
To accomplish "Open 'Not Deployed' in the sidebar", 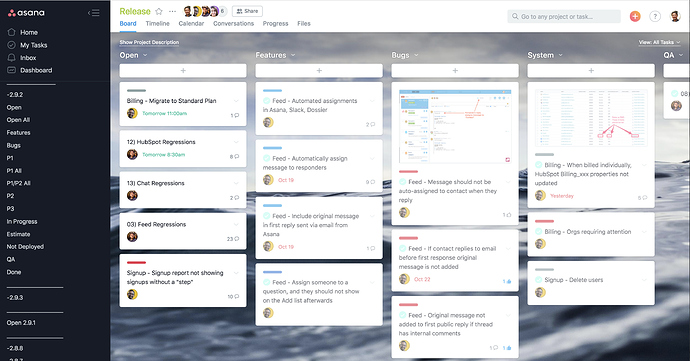I will tap(25, 247).
